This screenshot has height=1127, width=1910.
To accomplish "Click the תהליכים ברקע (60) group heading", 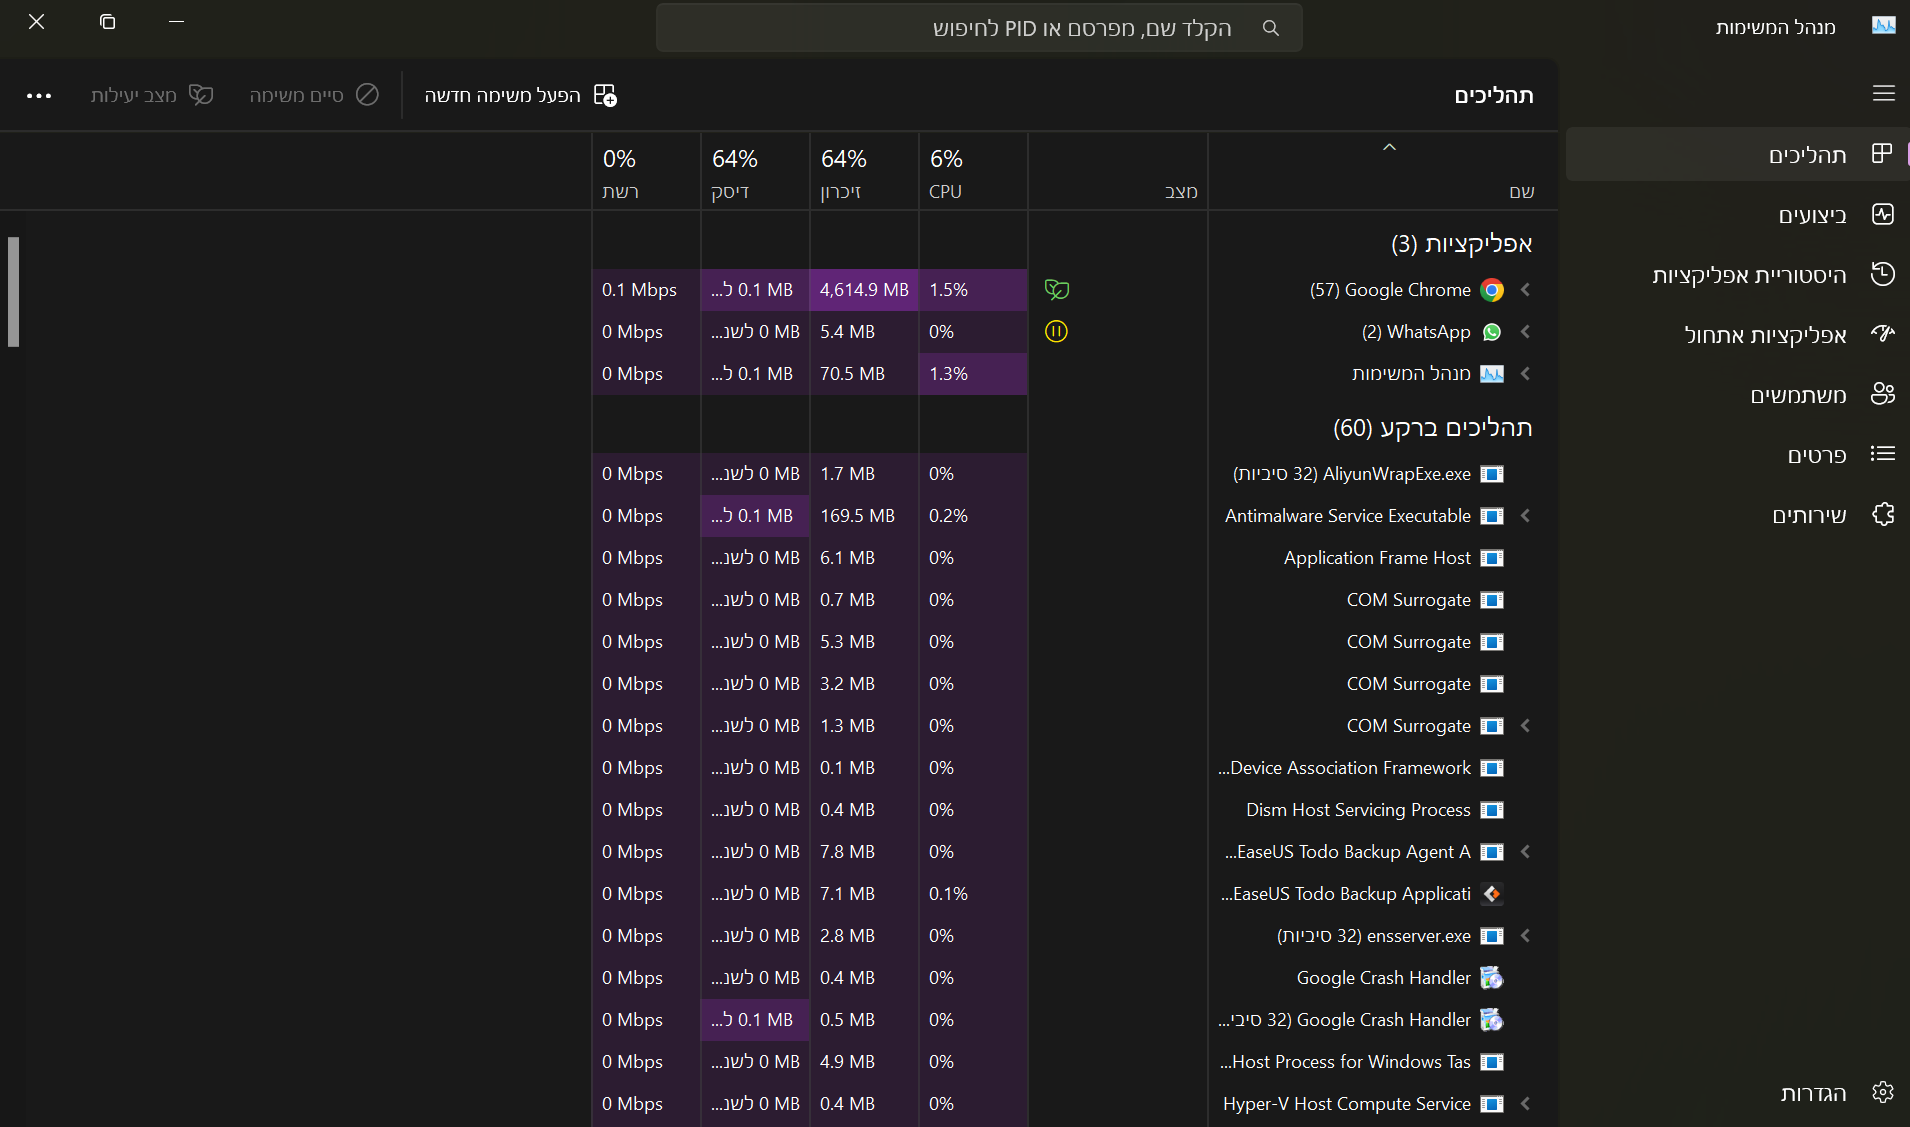I will tap(1432, 428).
